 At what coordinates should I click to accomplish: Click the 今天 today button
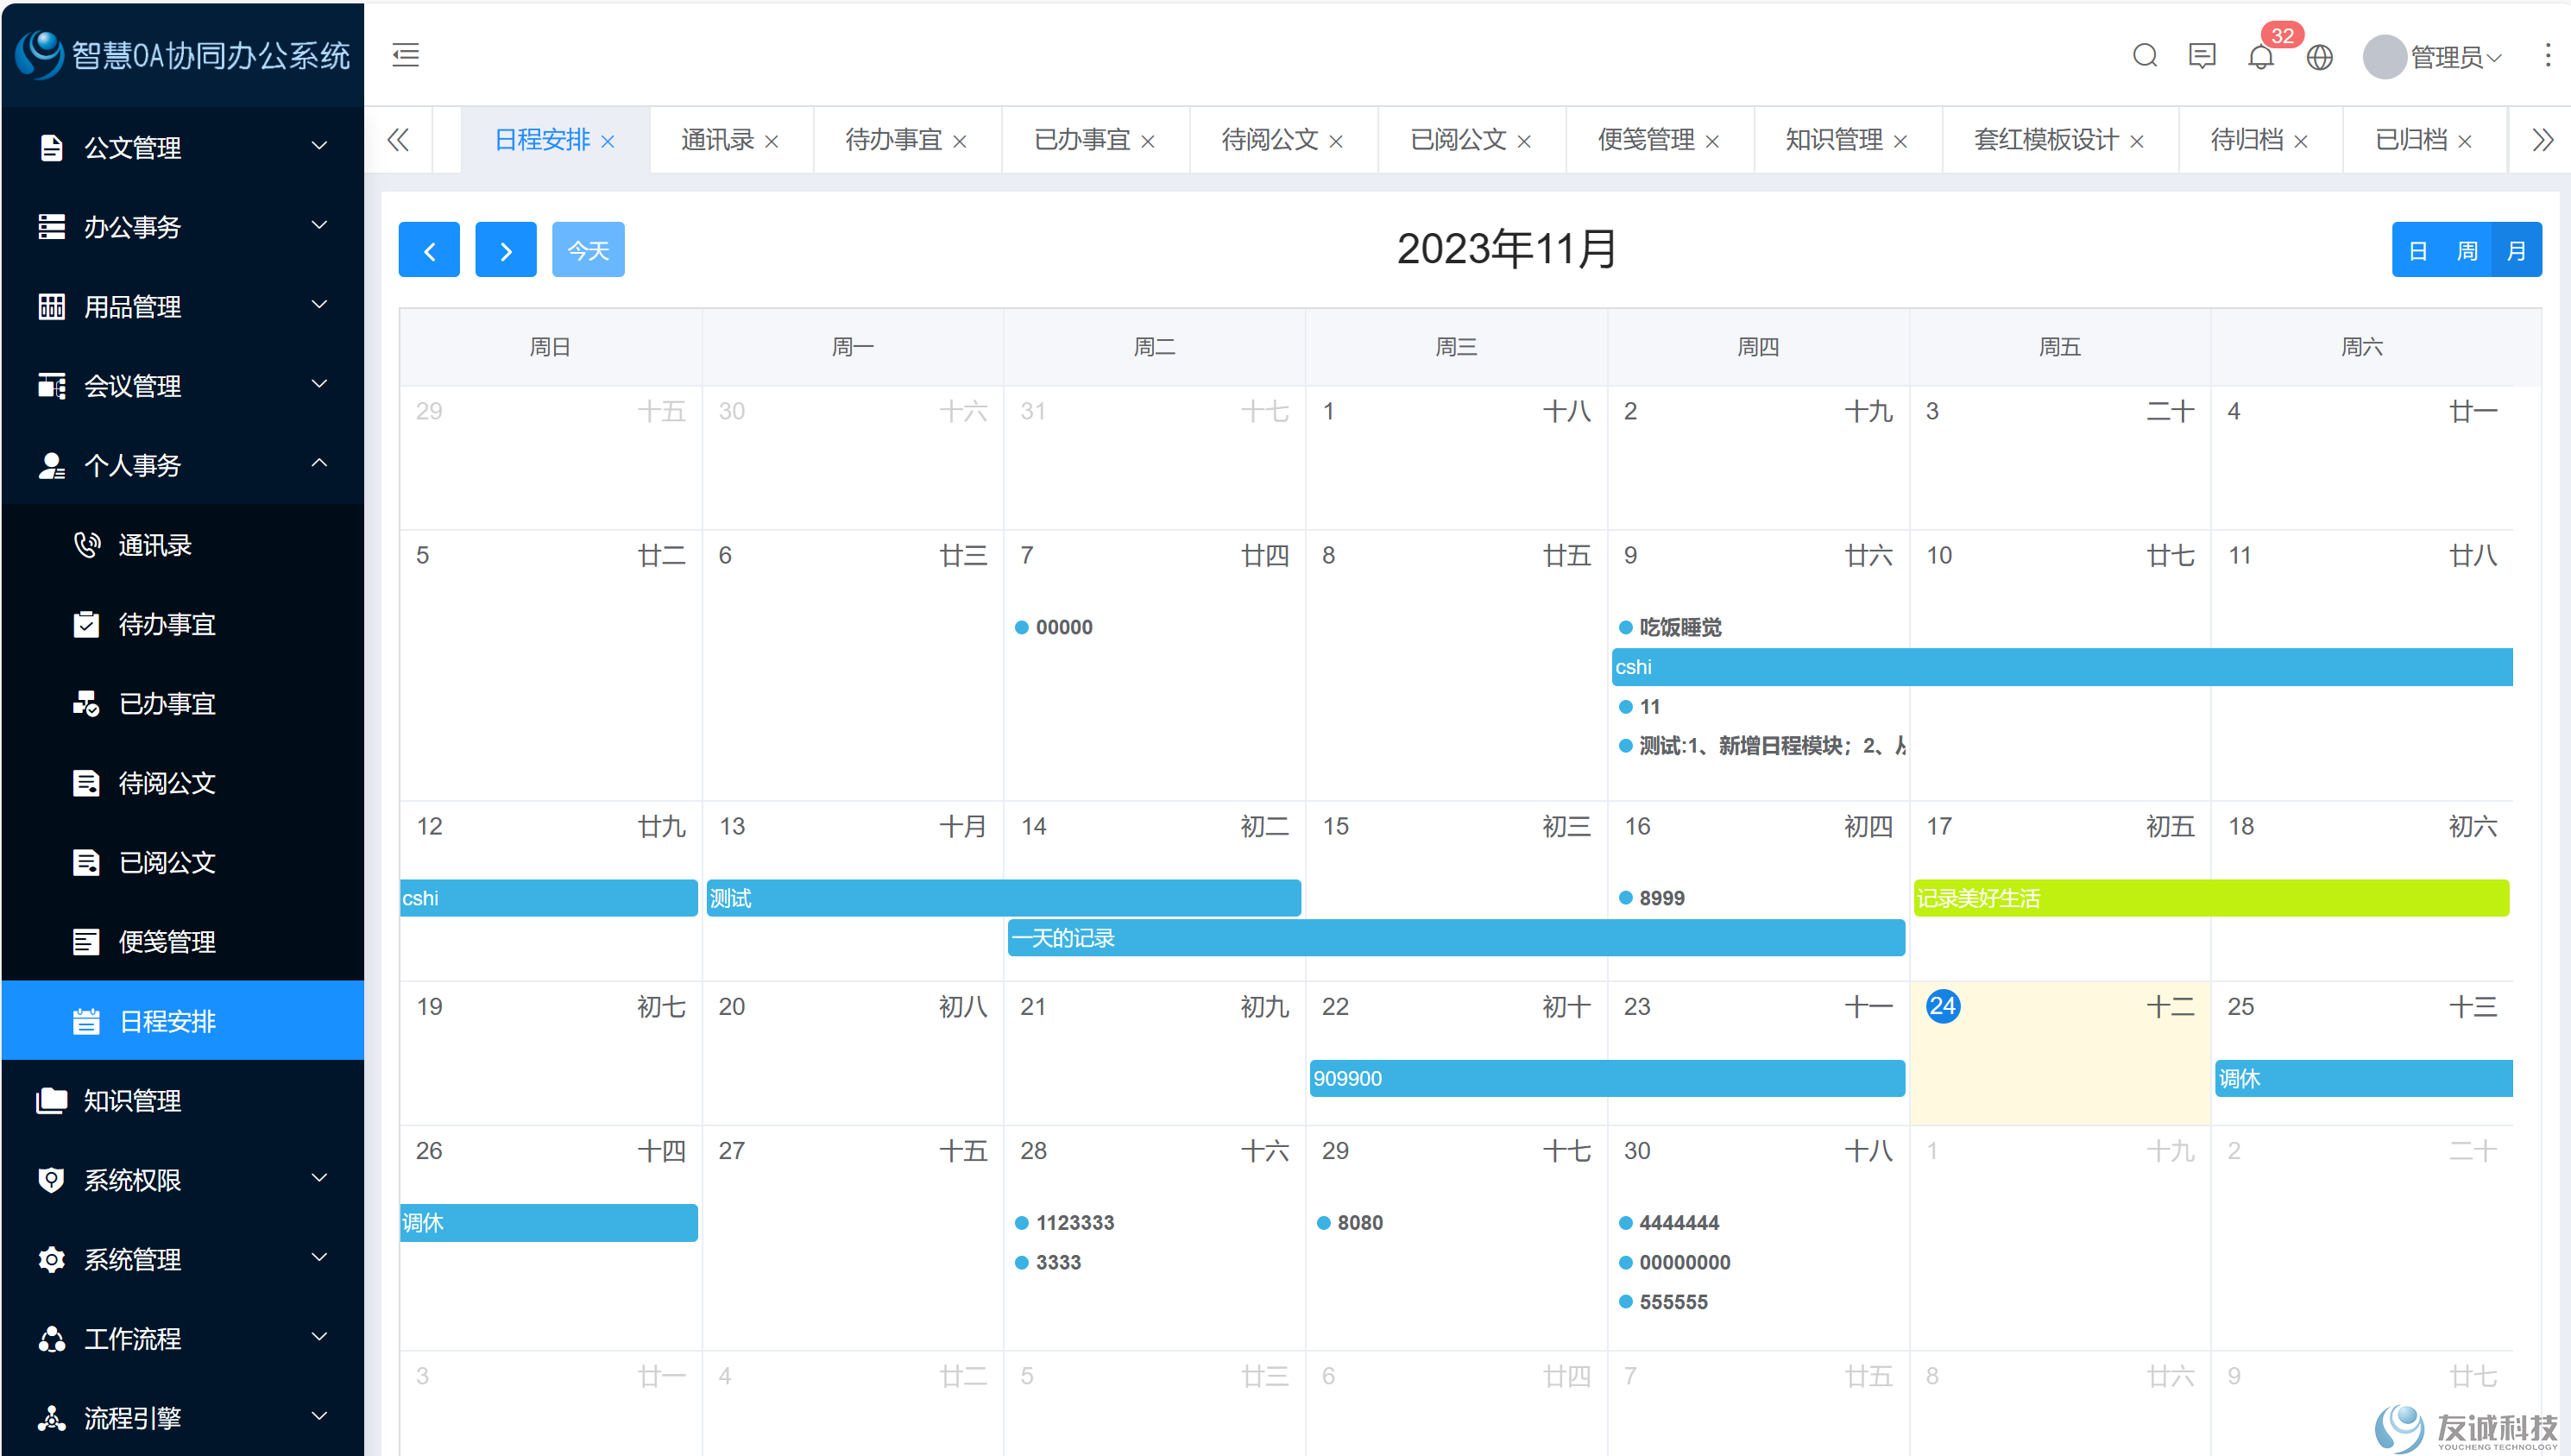pyautogui.click(x=588, y=250)
